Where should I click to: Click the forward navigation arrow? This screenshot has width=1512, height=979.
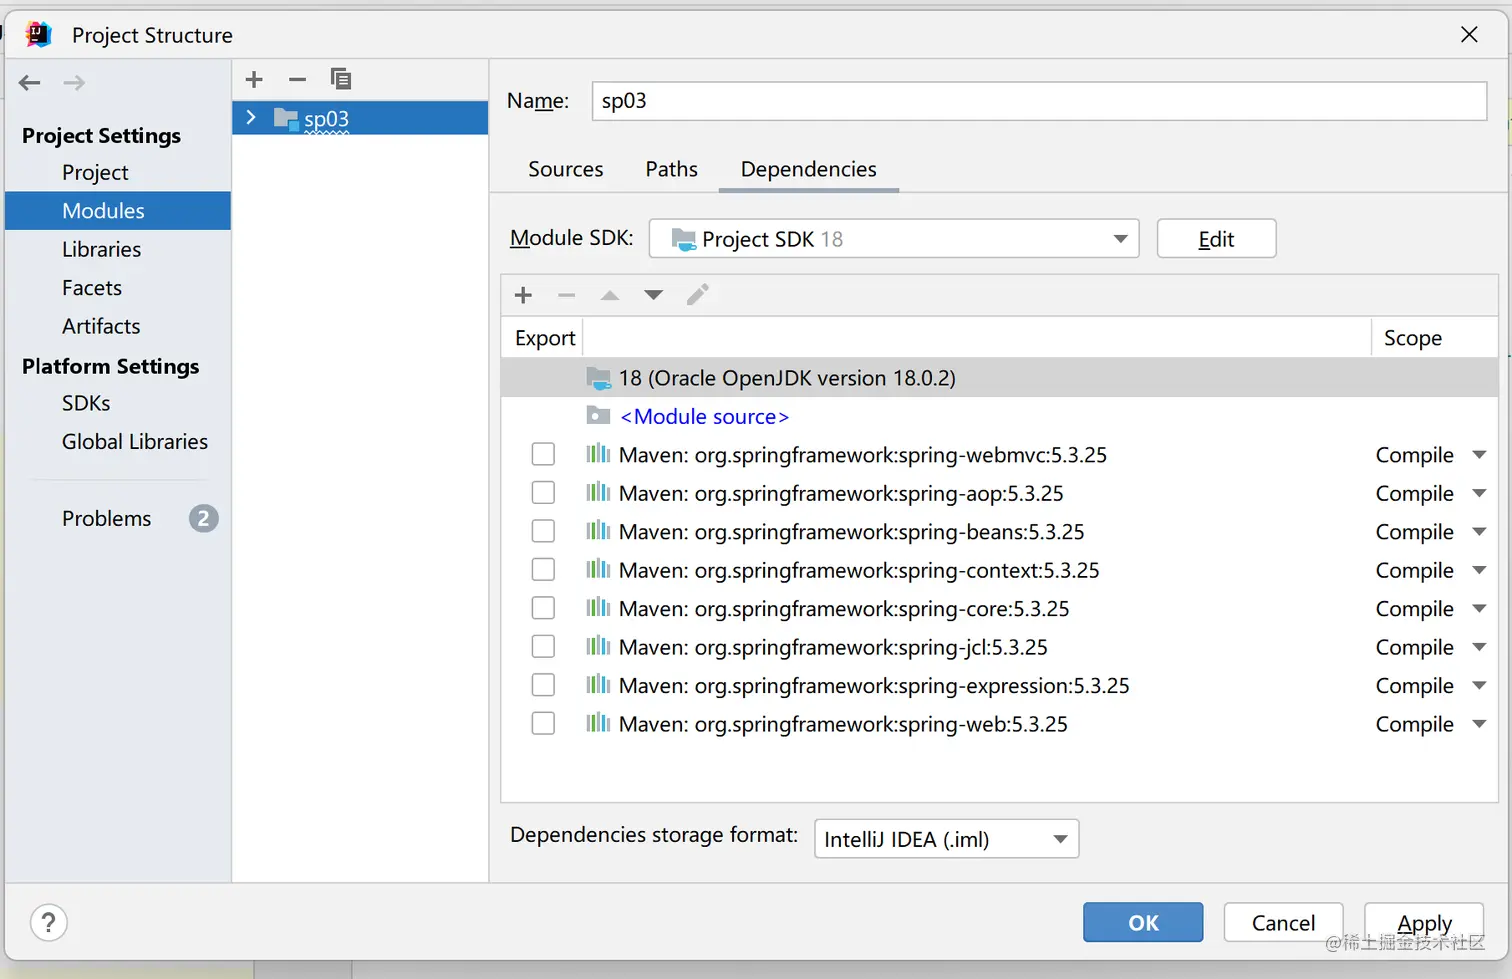pos(74,83)
